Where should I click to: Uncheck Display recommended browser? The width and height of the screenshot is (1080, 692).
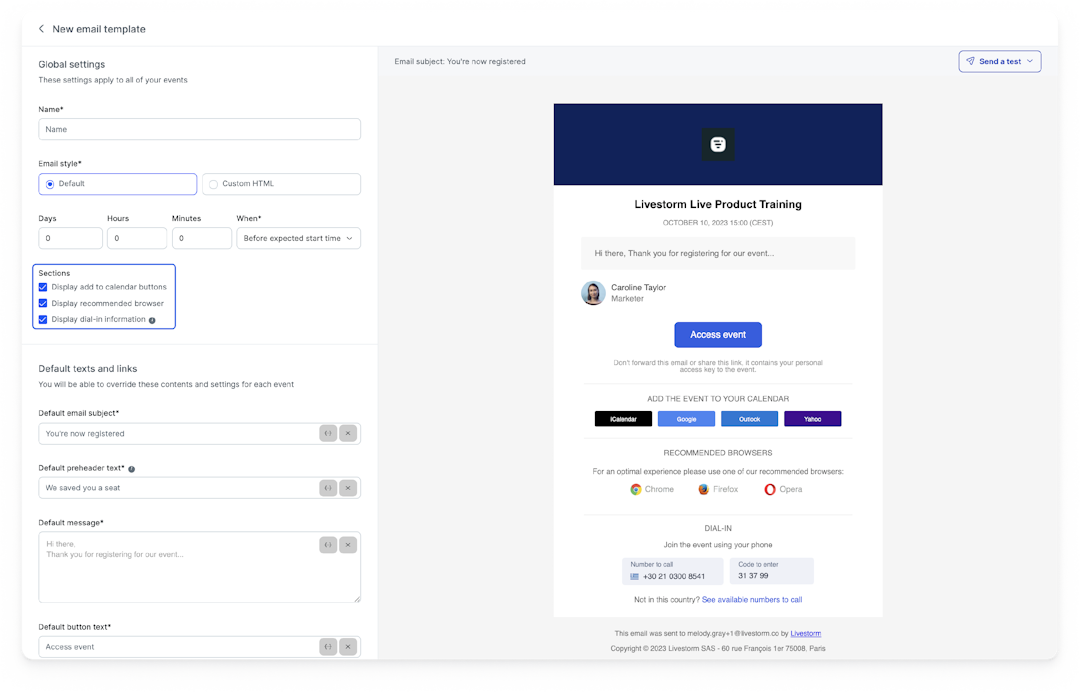[x=43, y=304]
